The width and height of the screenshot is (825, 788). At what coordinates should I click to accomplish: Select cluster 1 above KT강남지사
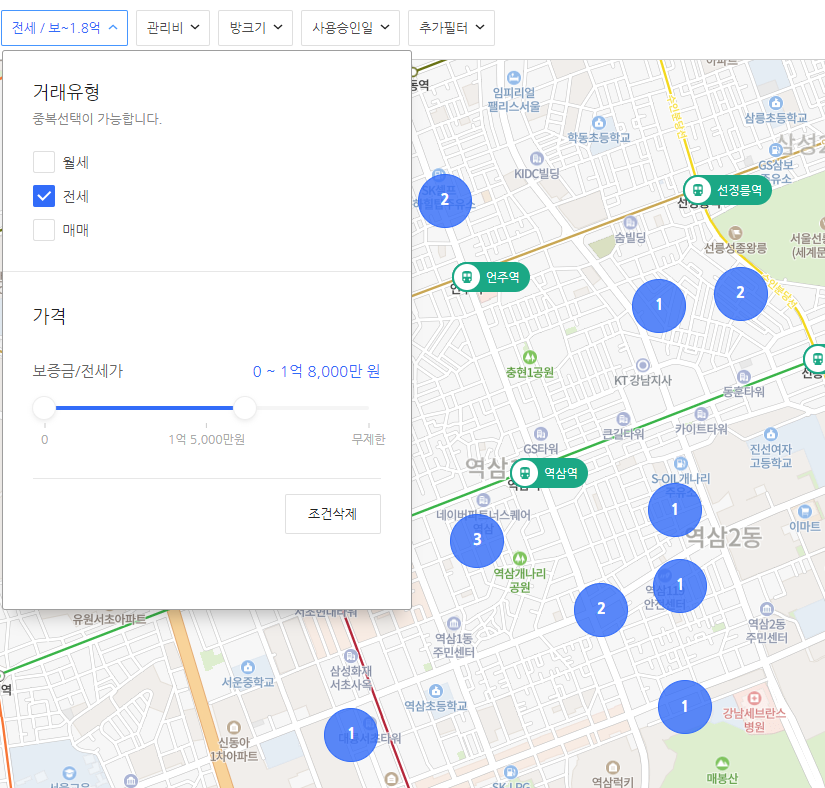tap(659, 306)
